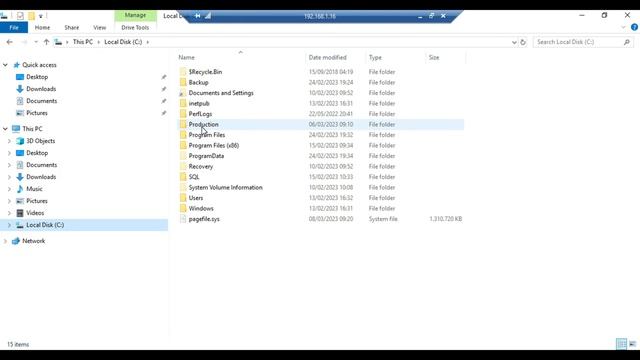Select Program Files (x86) folder icon
The width and height of the screenshot is (640, 360).
click(183, 146)
